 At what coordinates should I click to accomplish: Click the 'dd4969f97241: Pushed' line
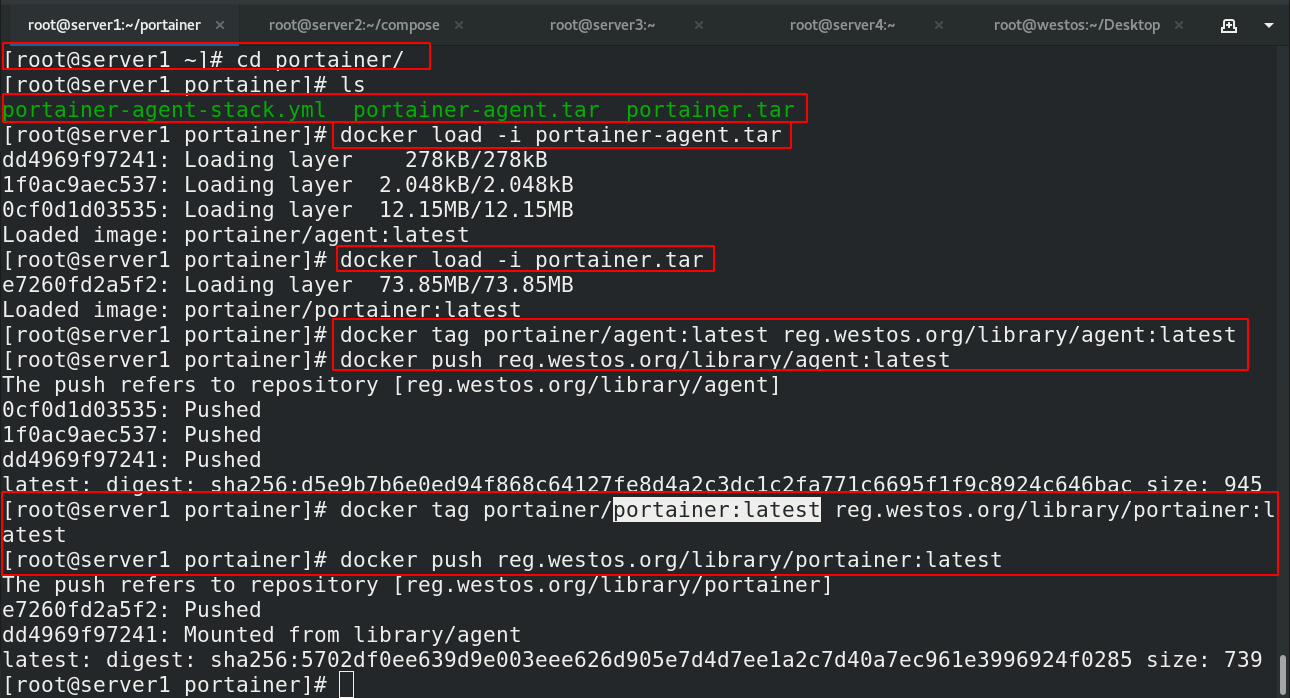point(132,459)
